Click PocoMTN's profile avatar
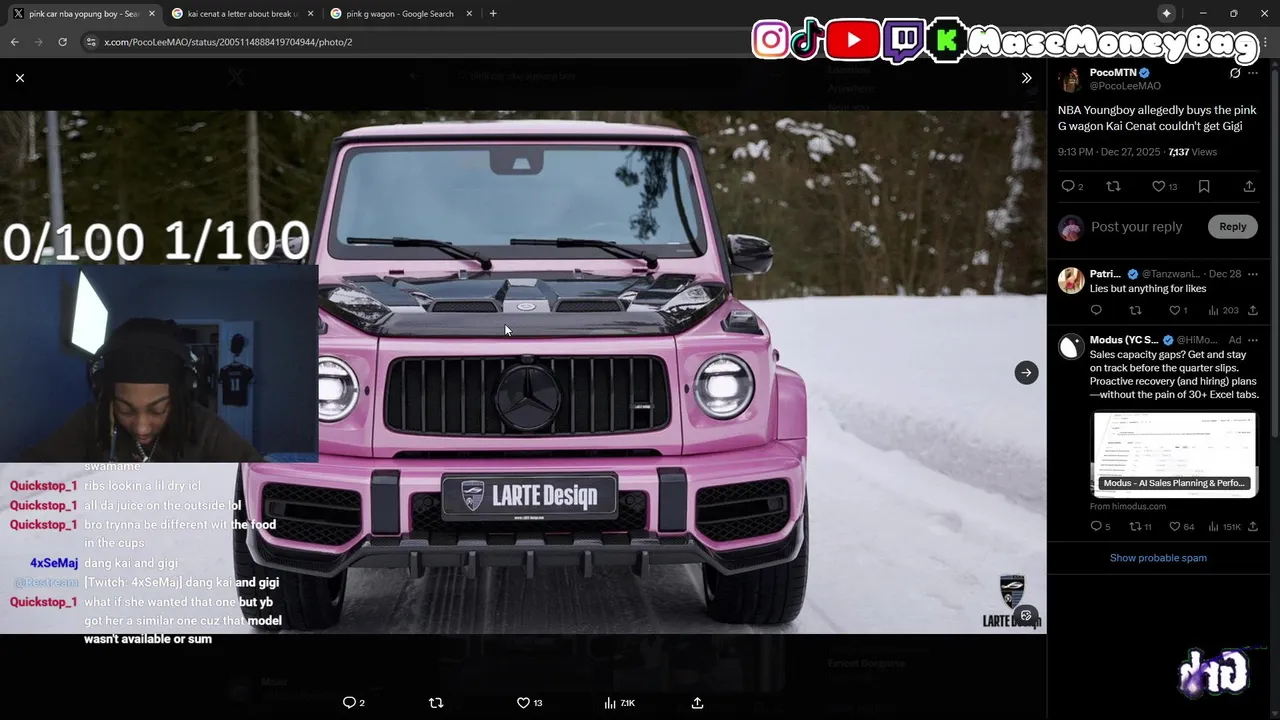 (1071, 80)
